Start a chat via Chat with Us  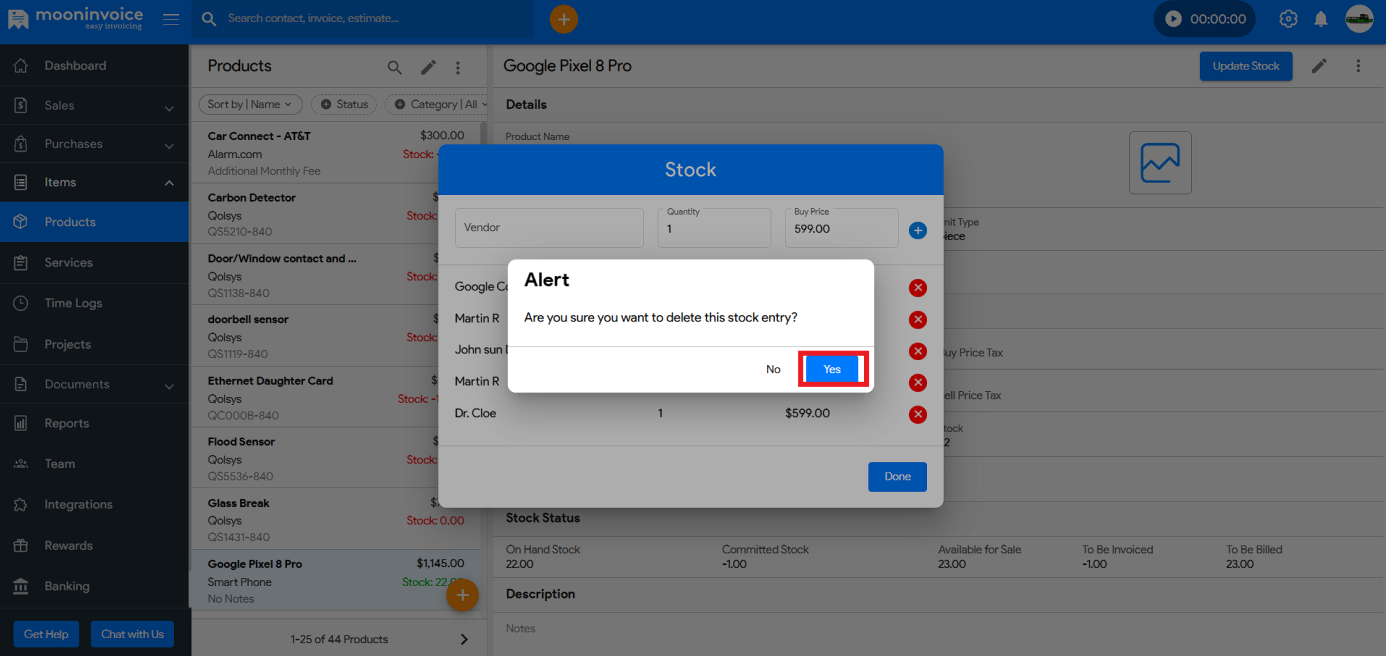132,634
